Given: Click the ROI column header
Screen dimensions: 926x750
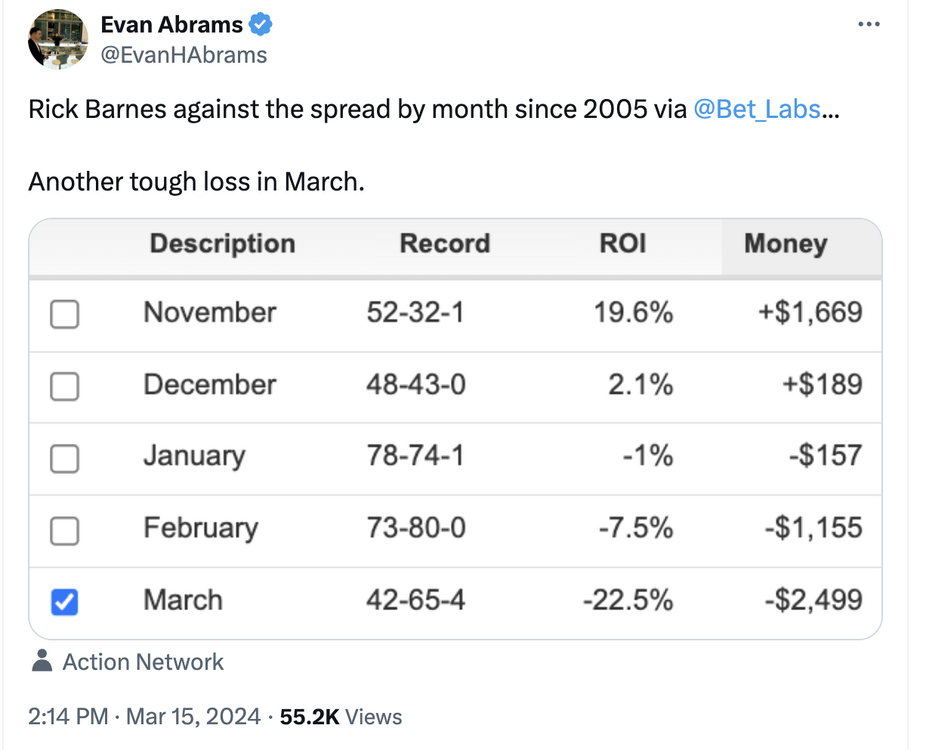Looking at the screenshot, I should tap(622, 244).
